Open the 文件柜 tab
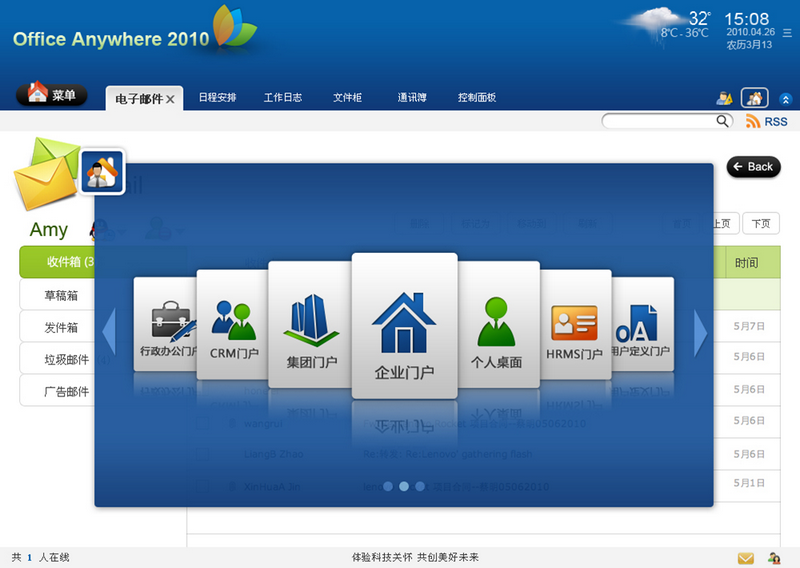This screenshot has height=568, width=800. 347,97
